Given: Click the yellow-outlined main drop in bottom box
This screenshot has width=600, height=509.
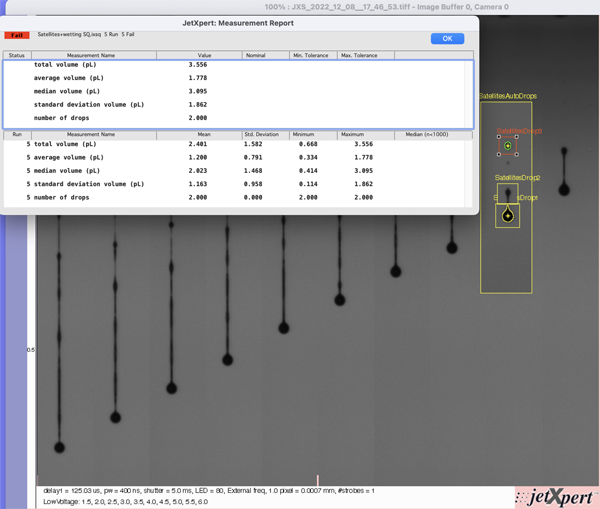Looking at the screenshot, I should pos(508,215).
